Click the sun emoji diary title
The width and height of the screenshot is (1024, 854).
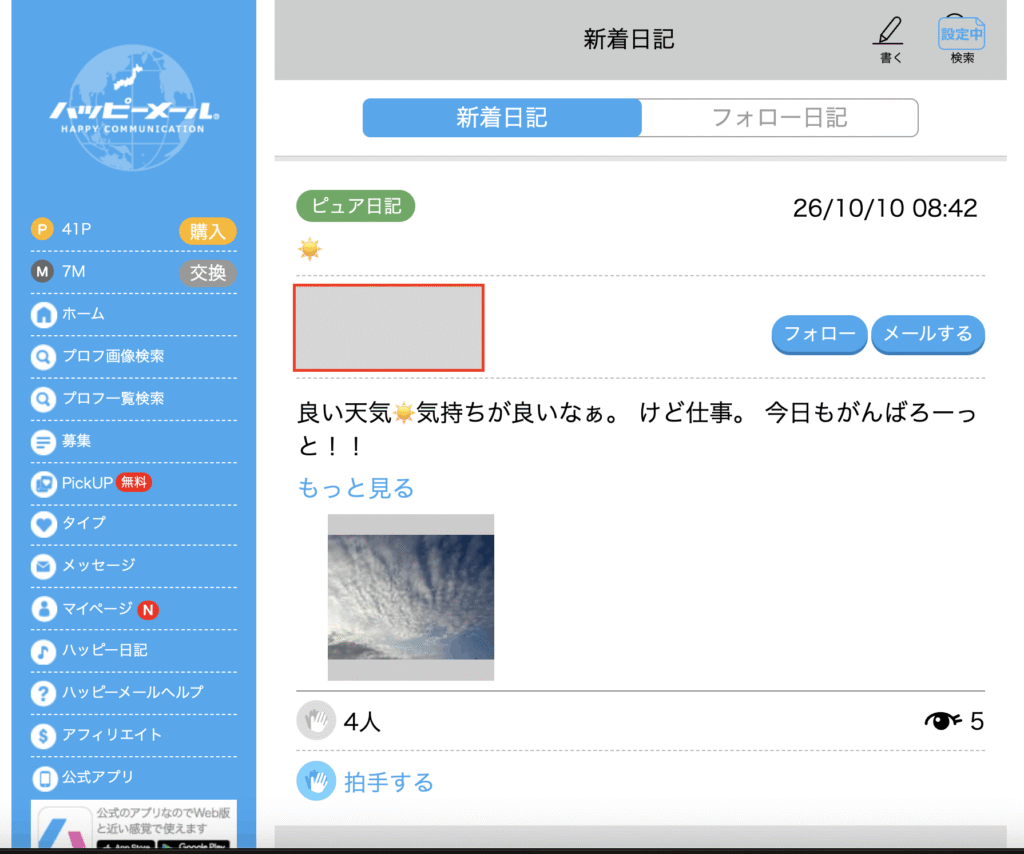(310, 249)
